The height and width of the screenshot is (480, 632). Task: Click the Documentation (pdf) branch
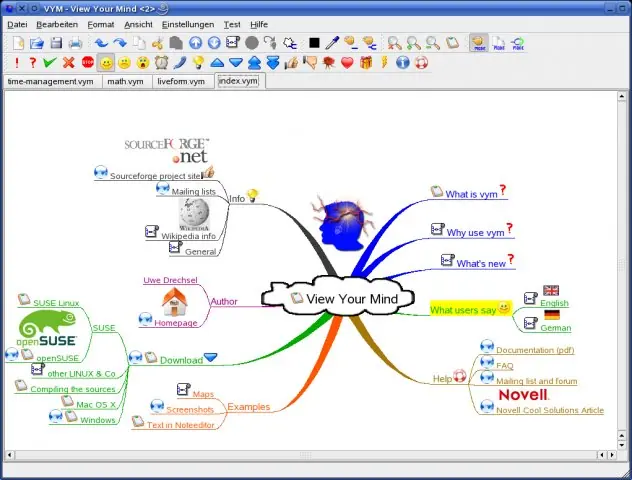[x=535, y=350]
